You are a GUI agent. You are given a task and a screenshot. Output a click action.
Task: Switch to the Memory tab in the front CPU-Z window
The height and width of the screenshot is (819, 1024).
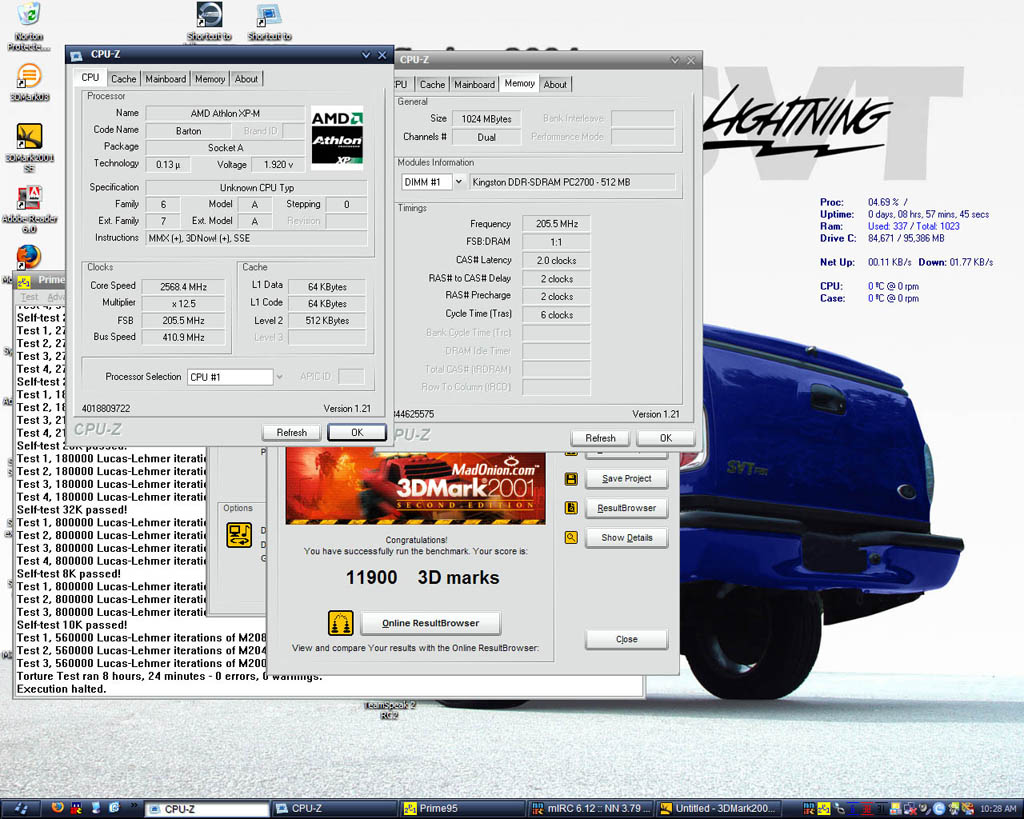coord(210,79)
